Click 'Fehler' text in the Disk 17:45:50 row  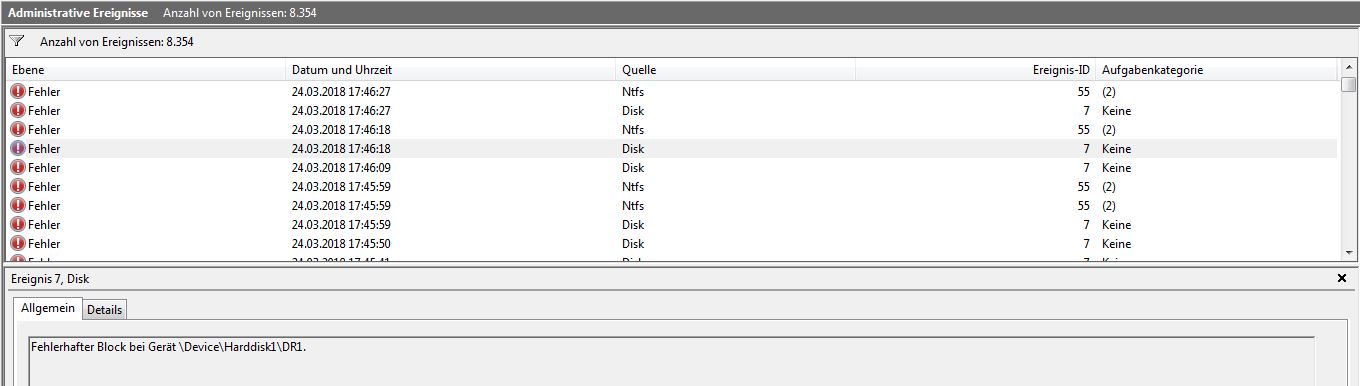click(44, 244)
